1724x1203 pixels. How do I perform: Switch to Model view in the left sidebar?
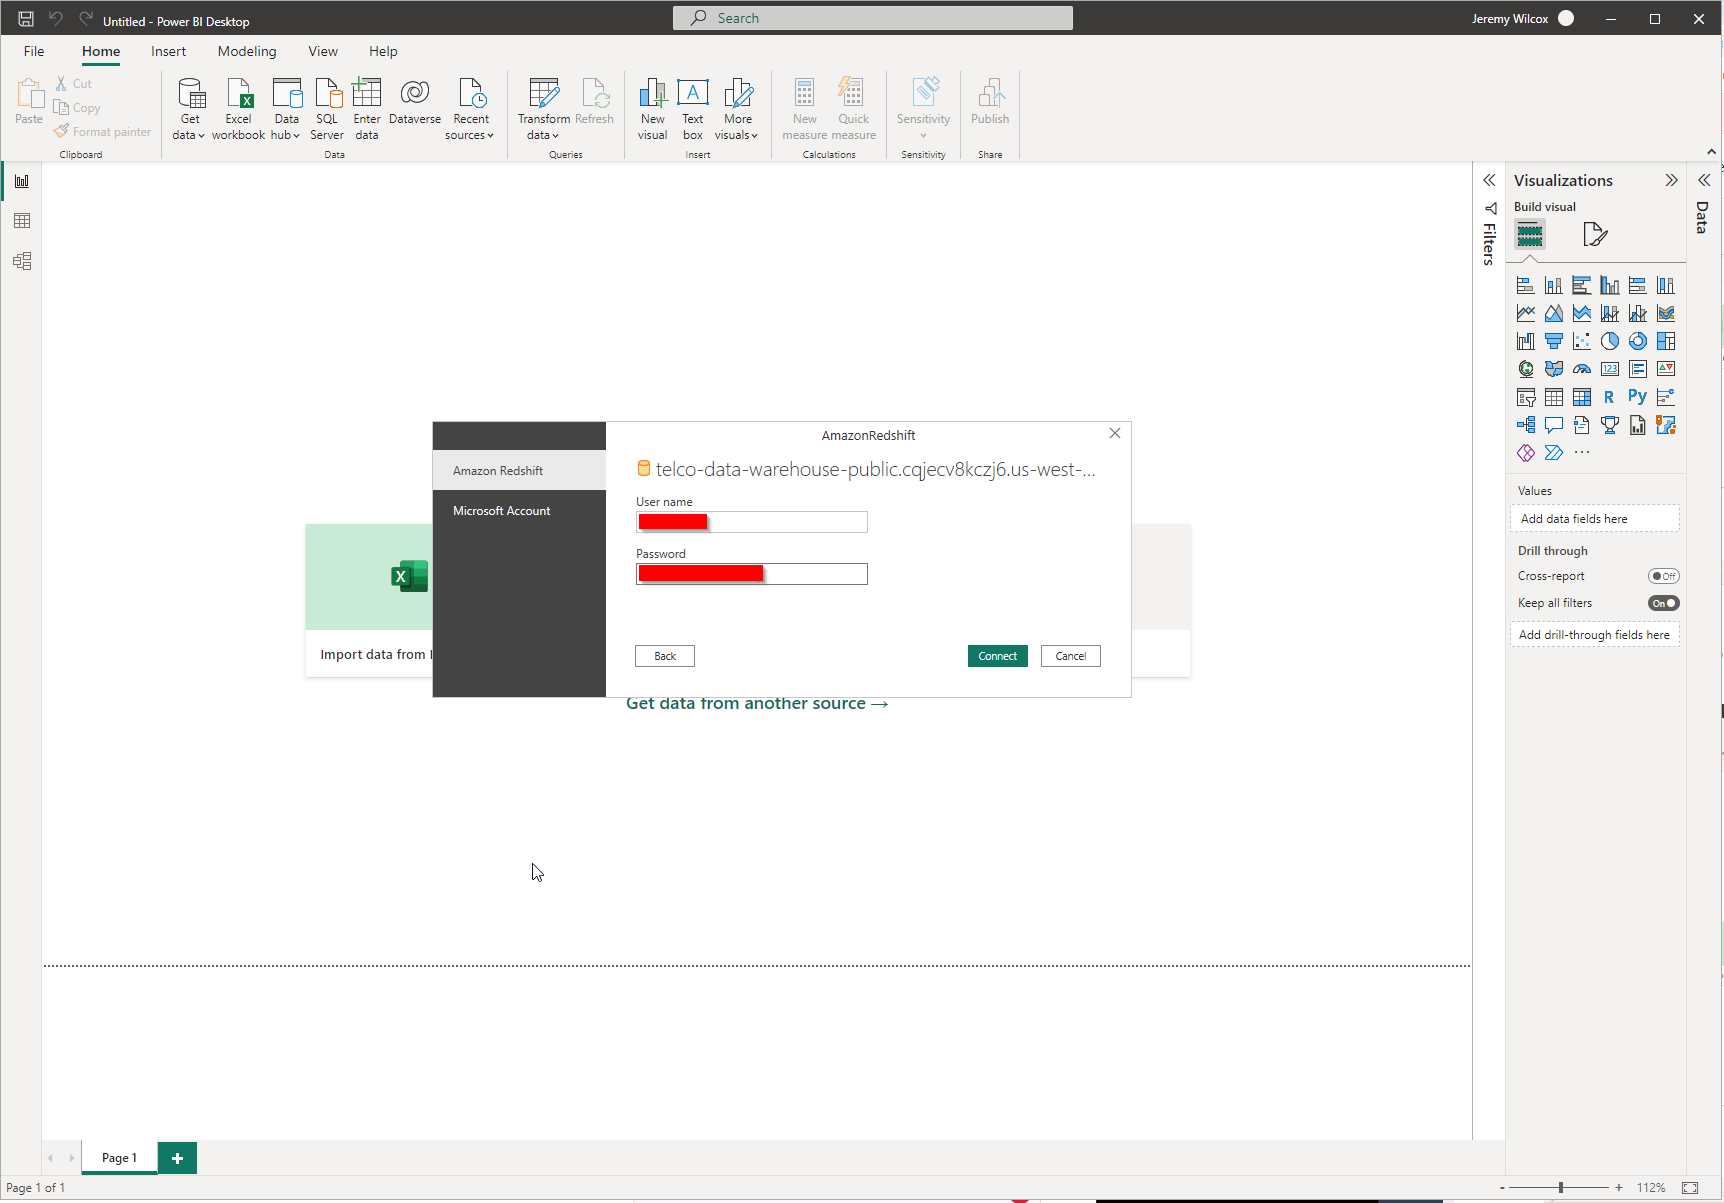click(22, 261)
